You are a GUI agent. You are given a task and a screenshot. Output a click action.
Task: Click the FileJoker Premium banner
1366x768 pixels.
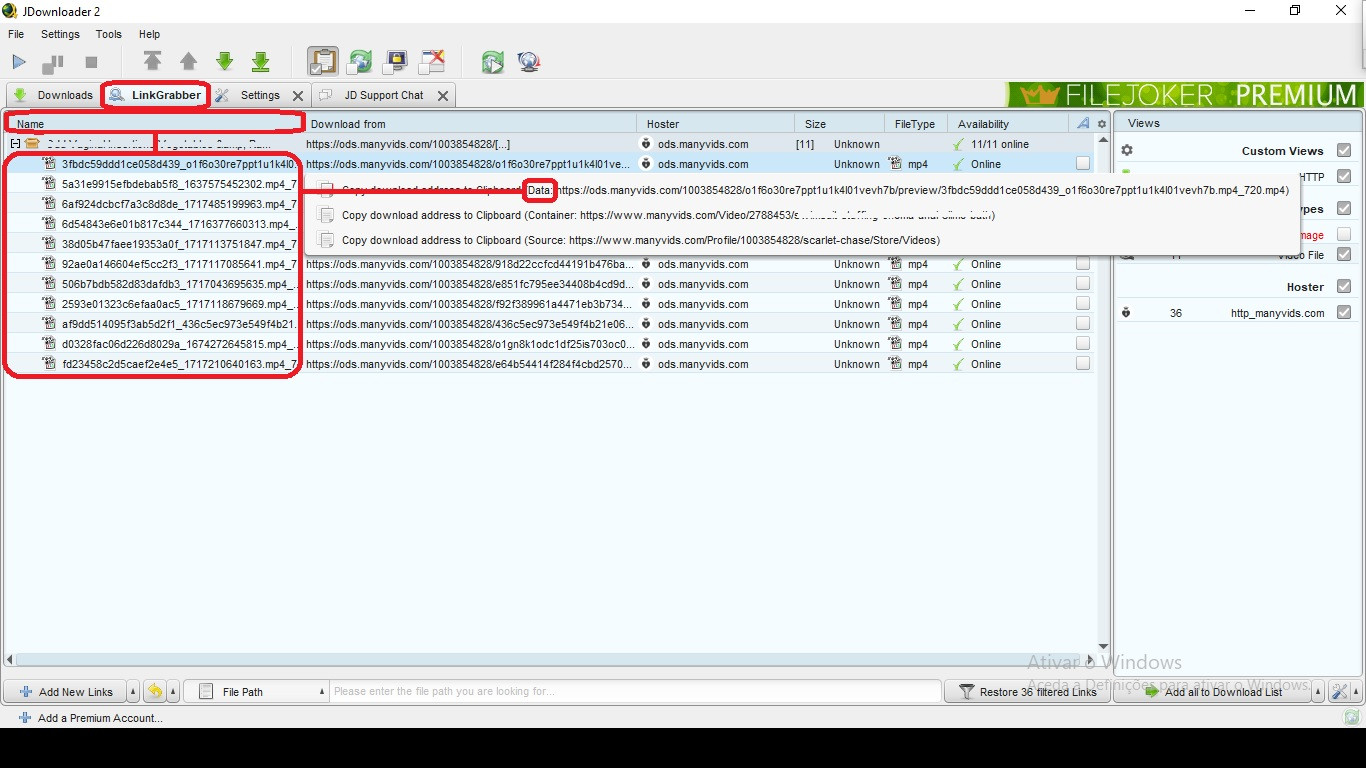point(1184,95)
